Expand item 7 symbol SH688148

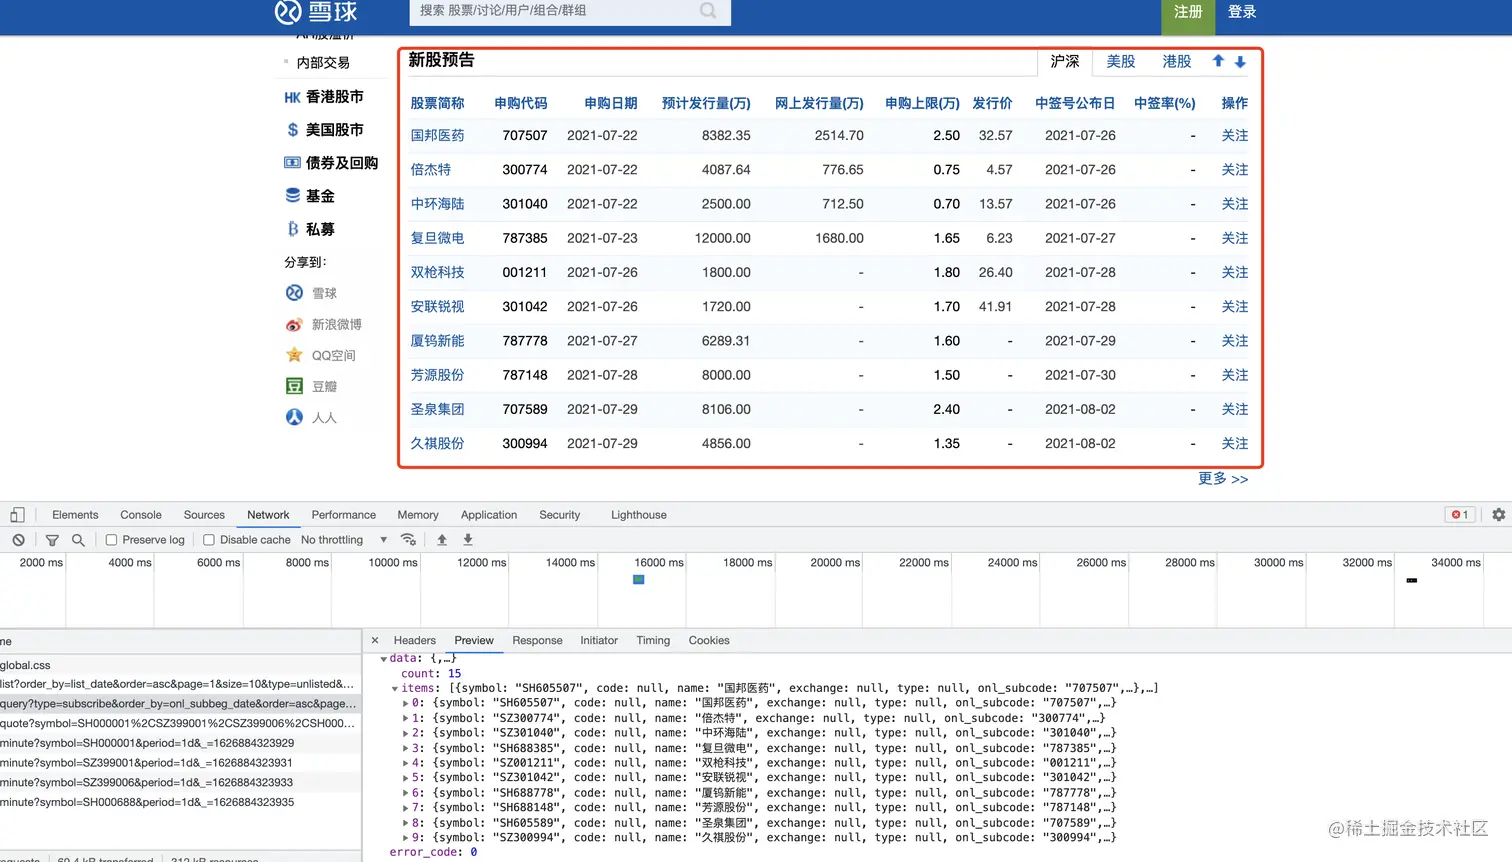coord(405,808)
